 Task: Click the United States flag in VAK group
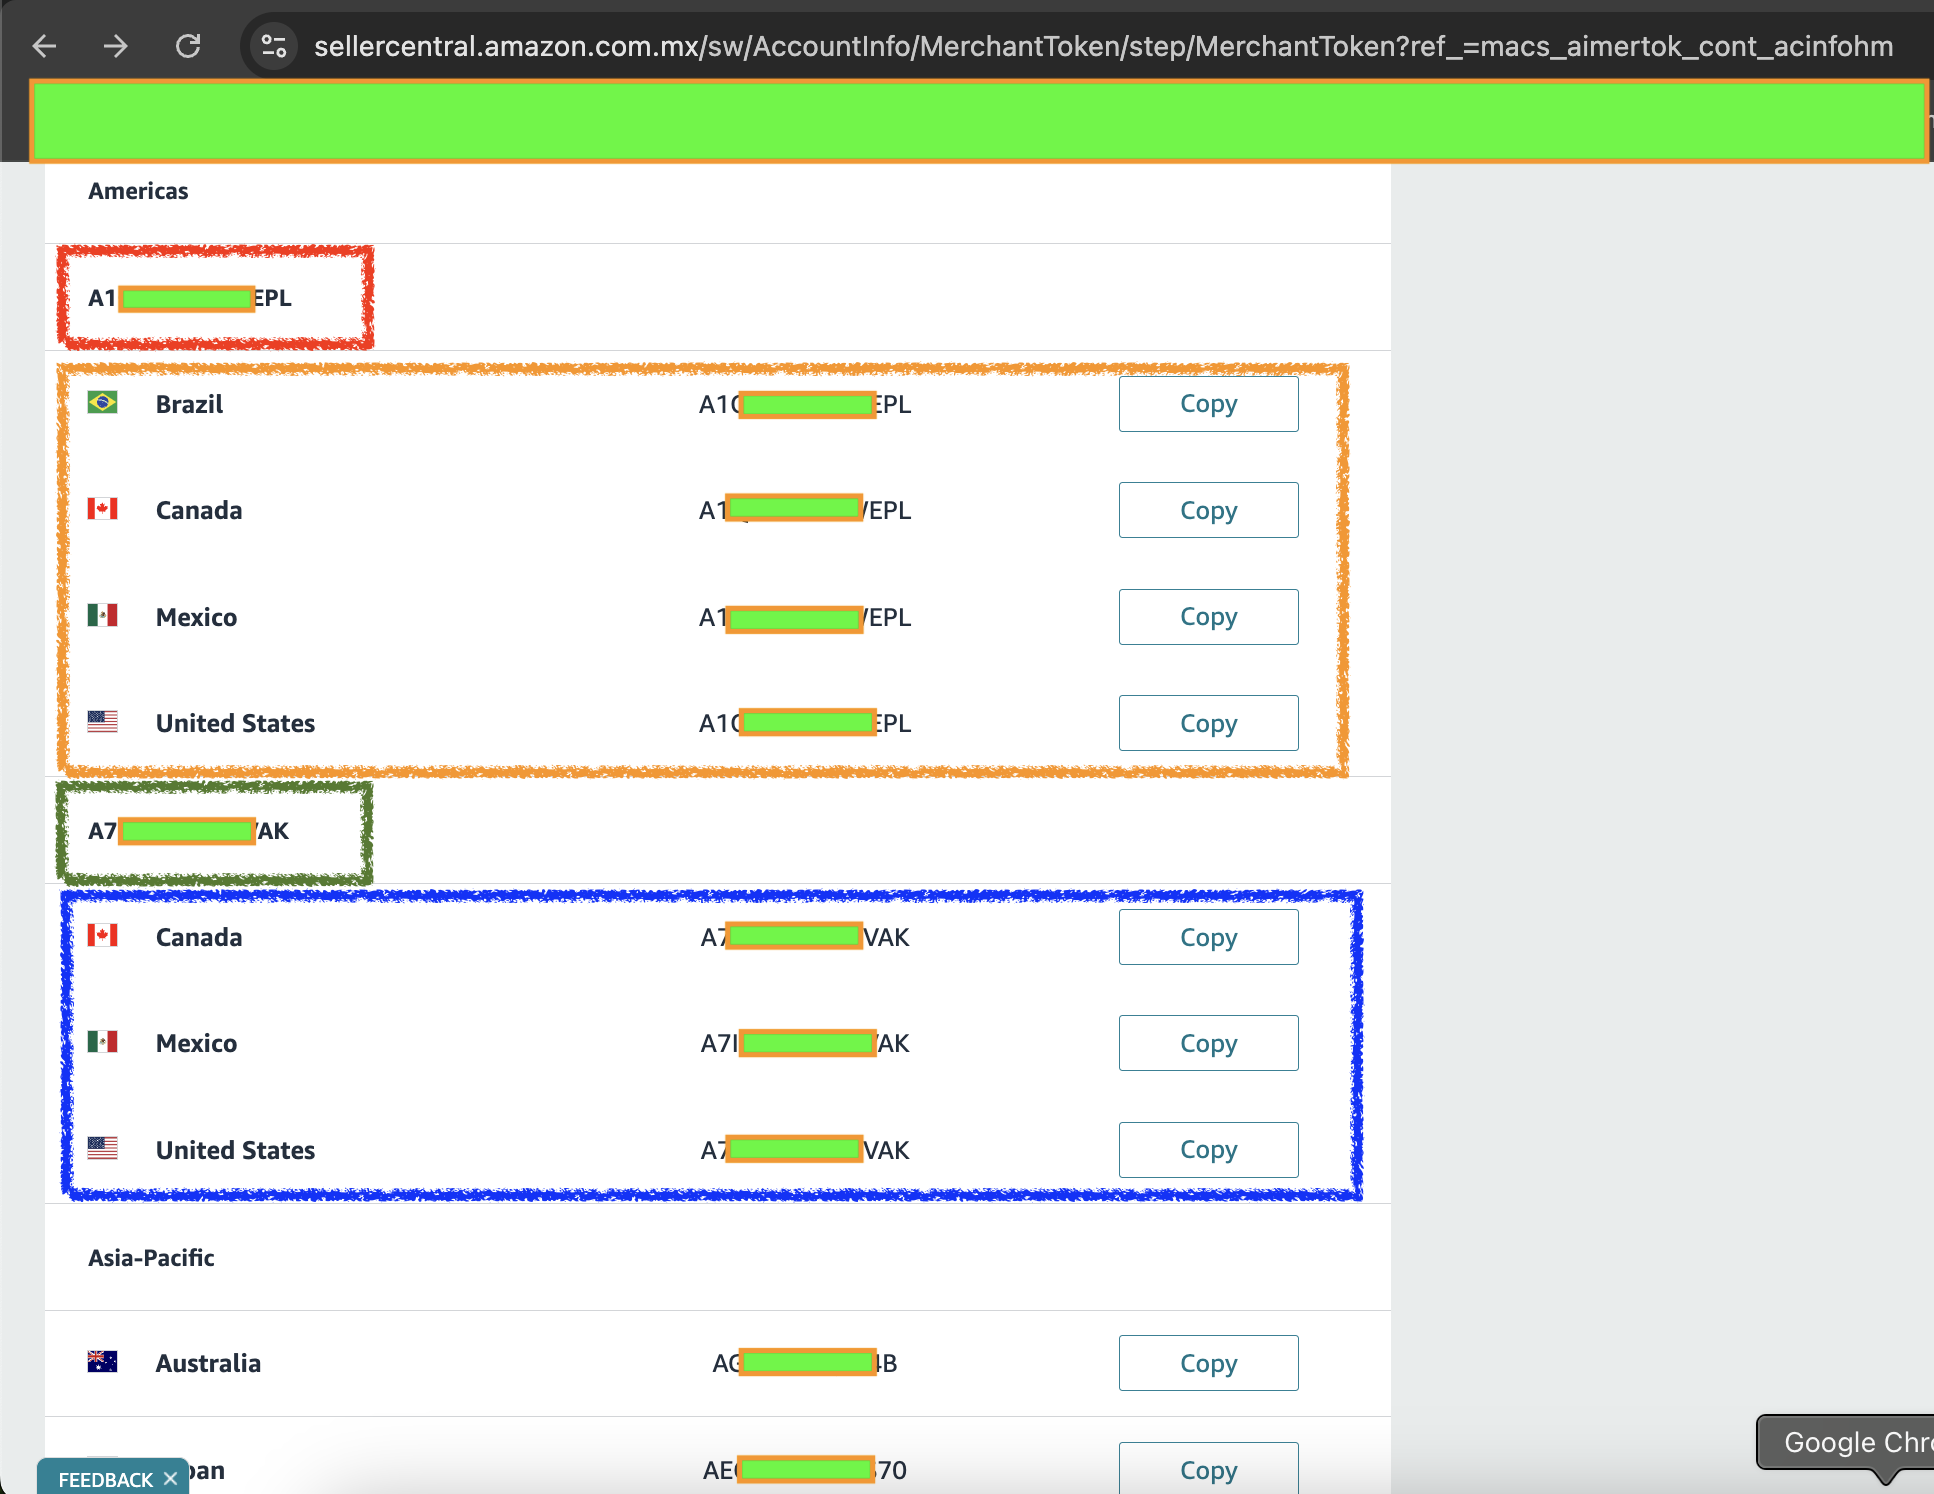click(102, 1148)
